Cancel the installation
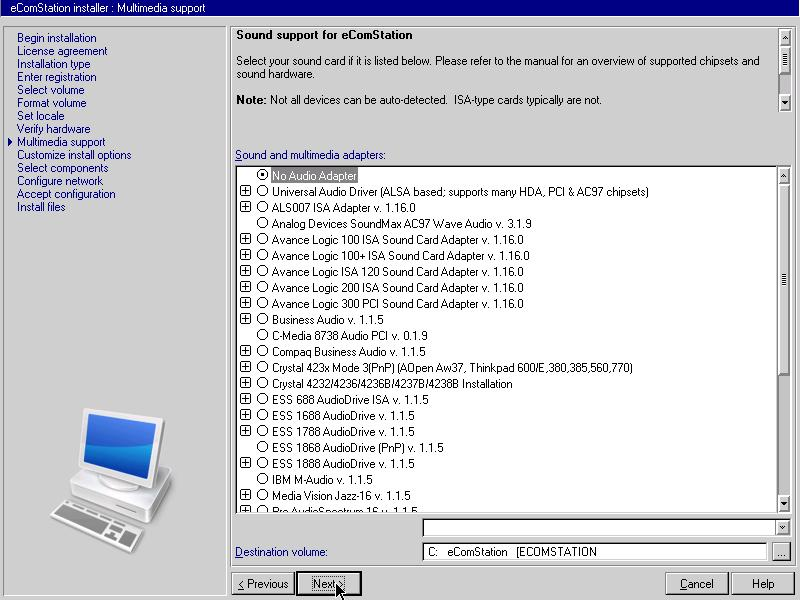Image resolution: width=800 pixels, height=600 pixels. pyautogui.click(x=697, y=584)
